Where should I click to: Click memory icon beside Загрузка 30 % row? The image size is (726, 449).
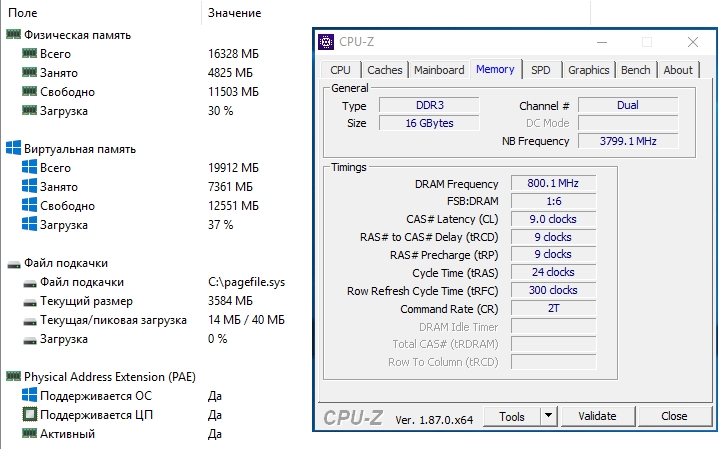pyautogui.click(x=29, y=110)
